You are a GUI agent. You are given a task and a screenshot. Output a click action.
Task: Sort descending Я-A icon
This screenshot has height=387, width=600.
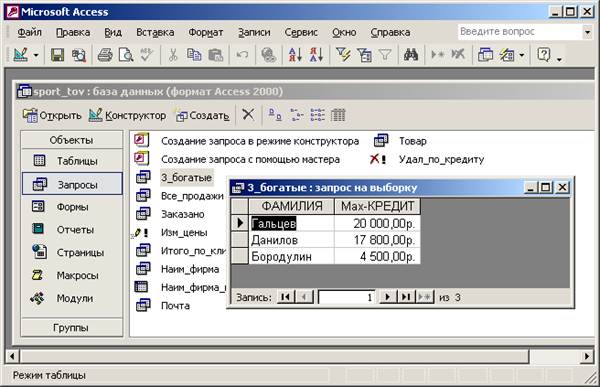point(316,55)
